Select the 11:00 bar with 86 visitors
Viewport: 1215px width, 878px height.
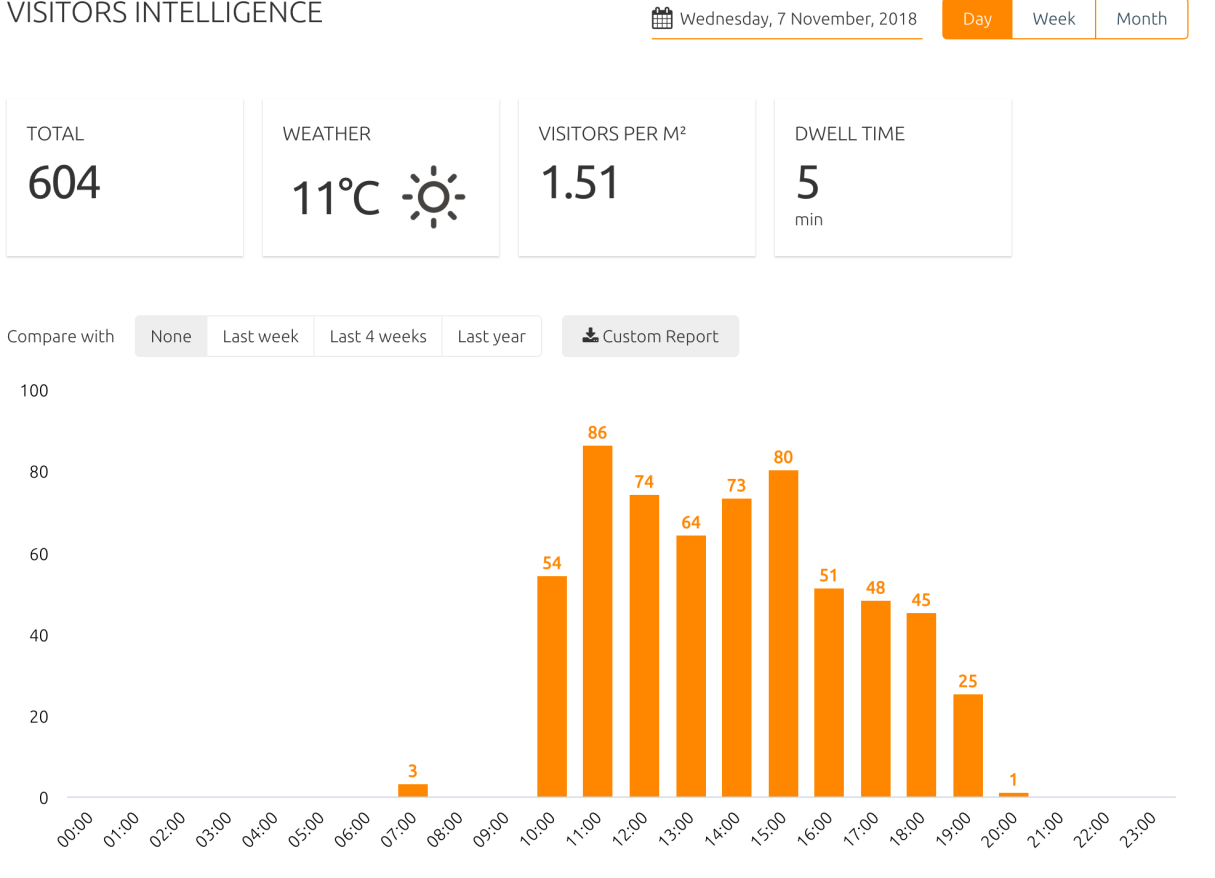(598, 621)
